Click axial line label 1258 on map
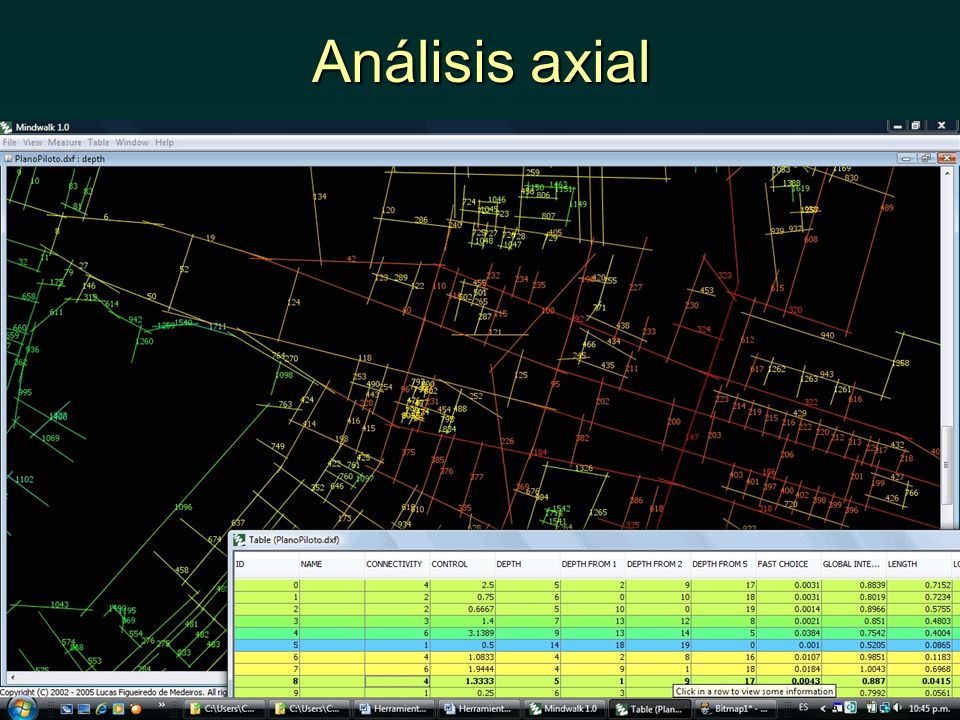960x720 pixels. click(x=900, y=363)
